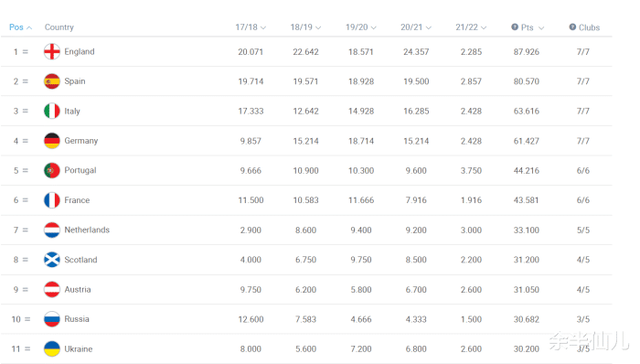Click the Country column header
This screenshot has height=364, width=640.
59,27
